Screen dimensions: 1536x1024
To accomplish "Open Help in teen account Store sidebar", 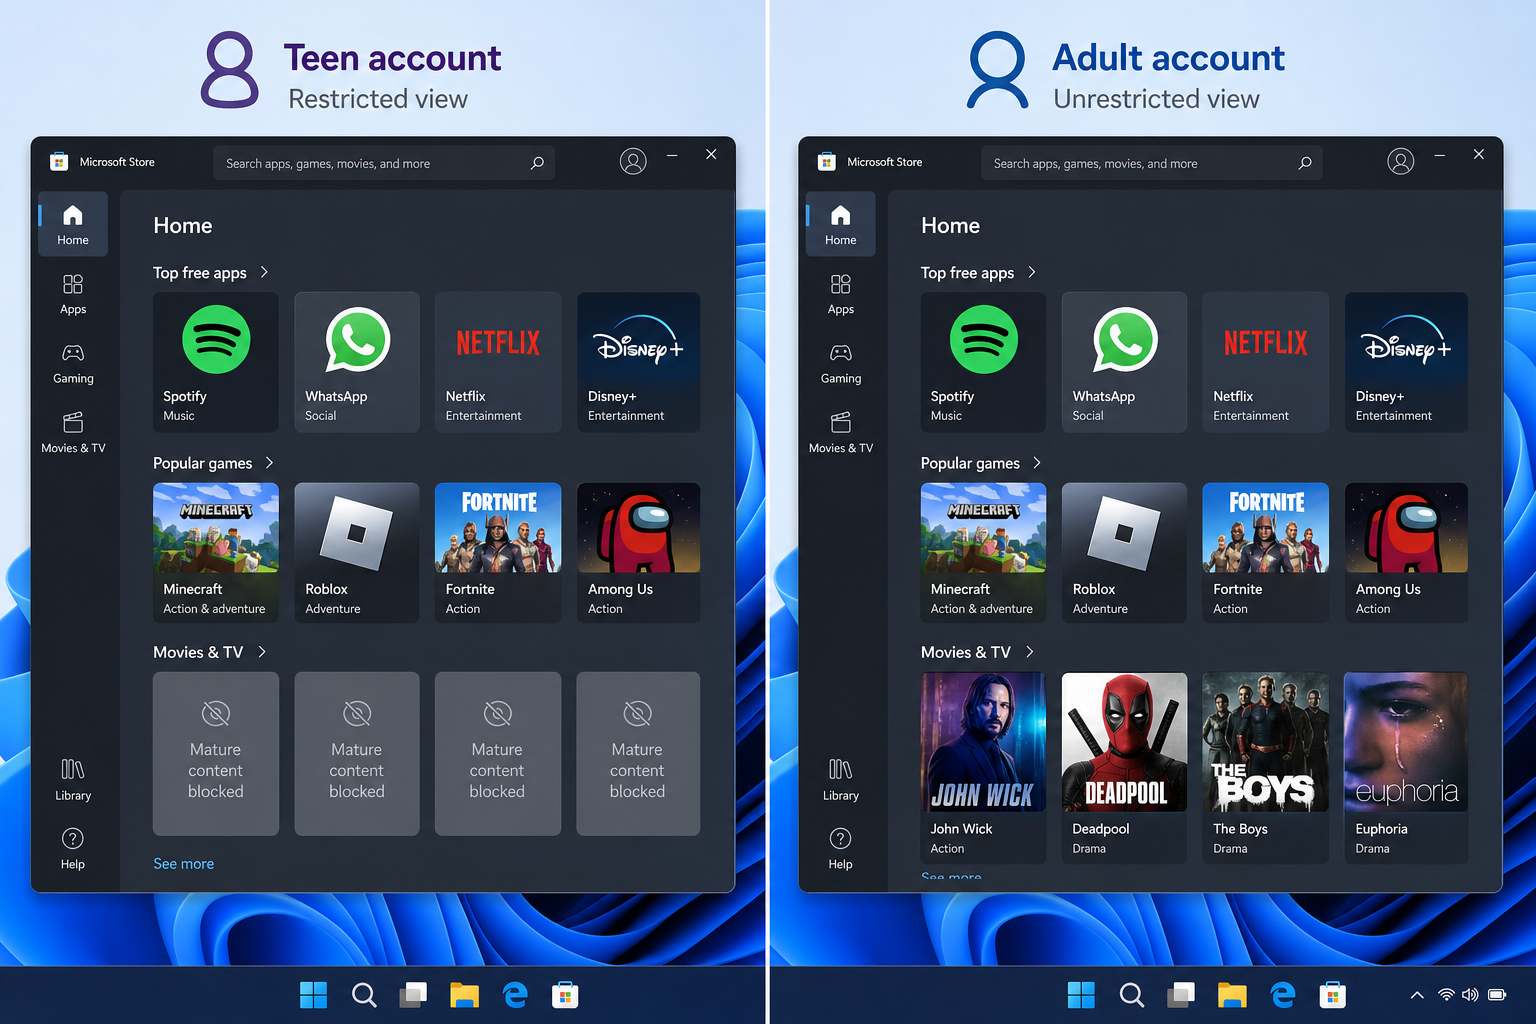I will [73, 849].
